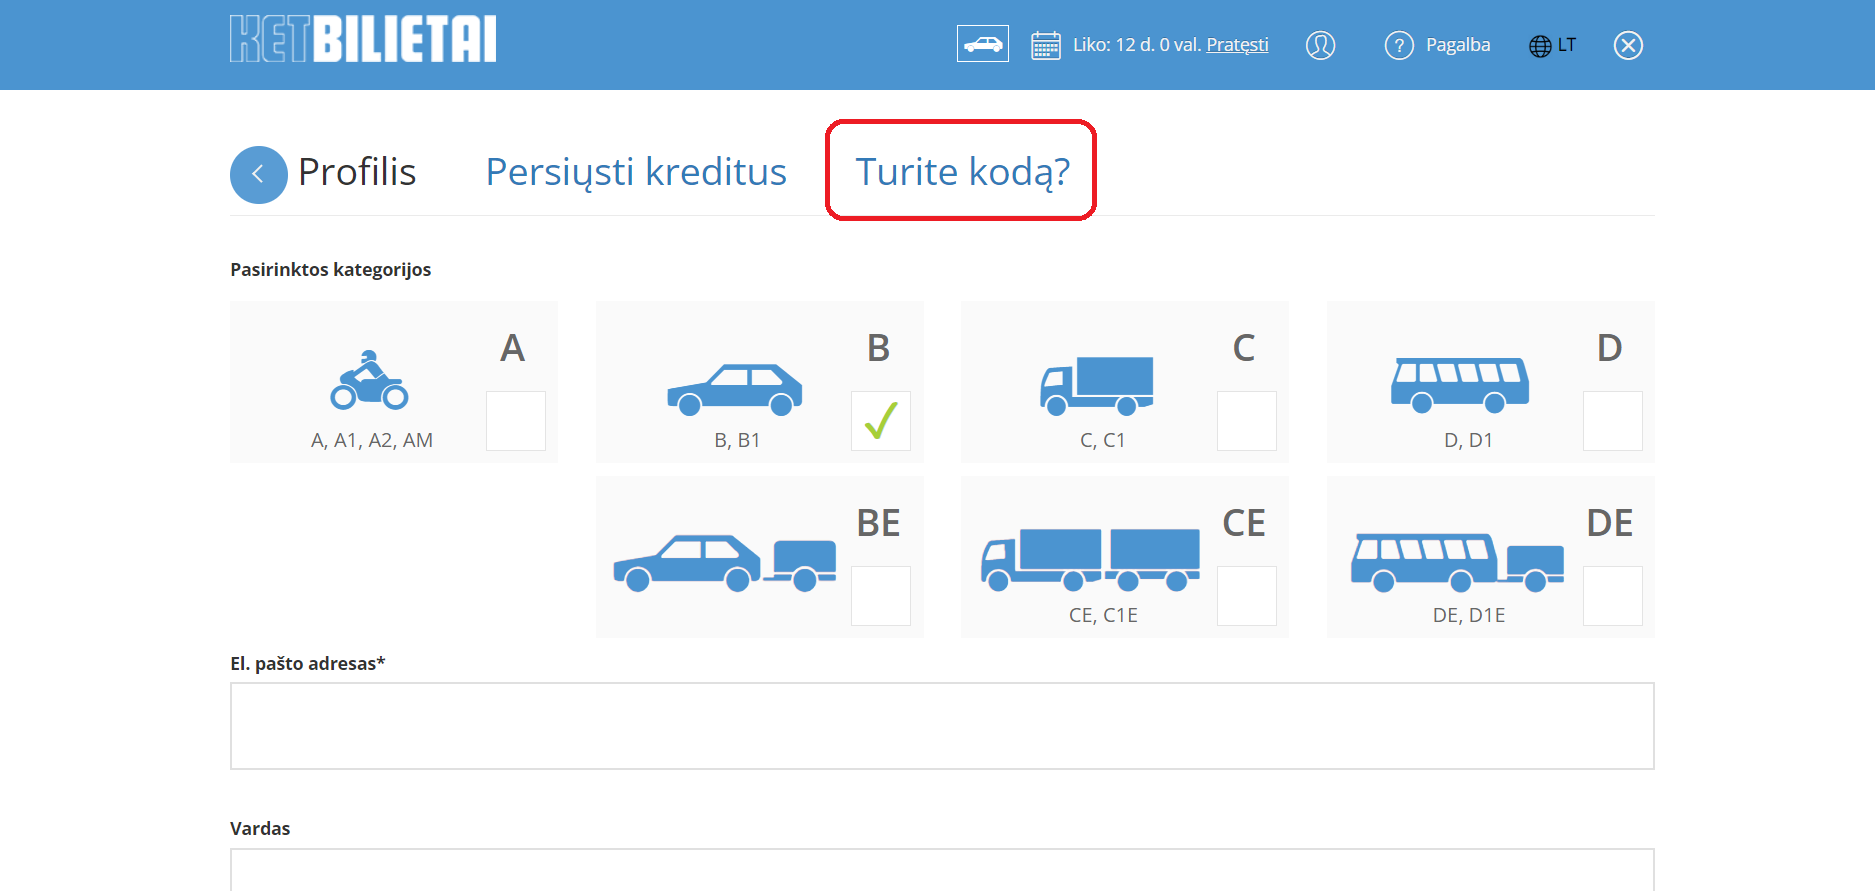Click the KETBILIETAI logo
The height and width of the screenshot is (891, 1875).
(363, 39)
